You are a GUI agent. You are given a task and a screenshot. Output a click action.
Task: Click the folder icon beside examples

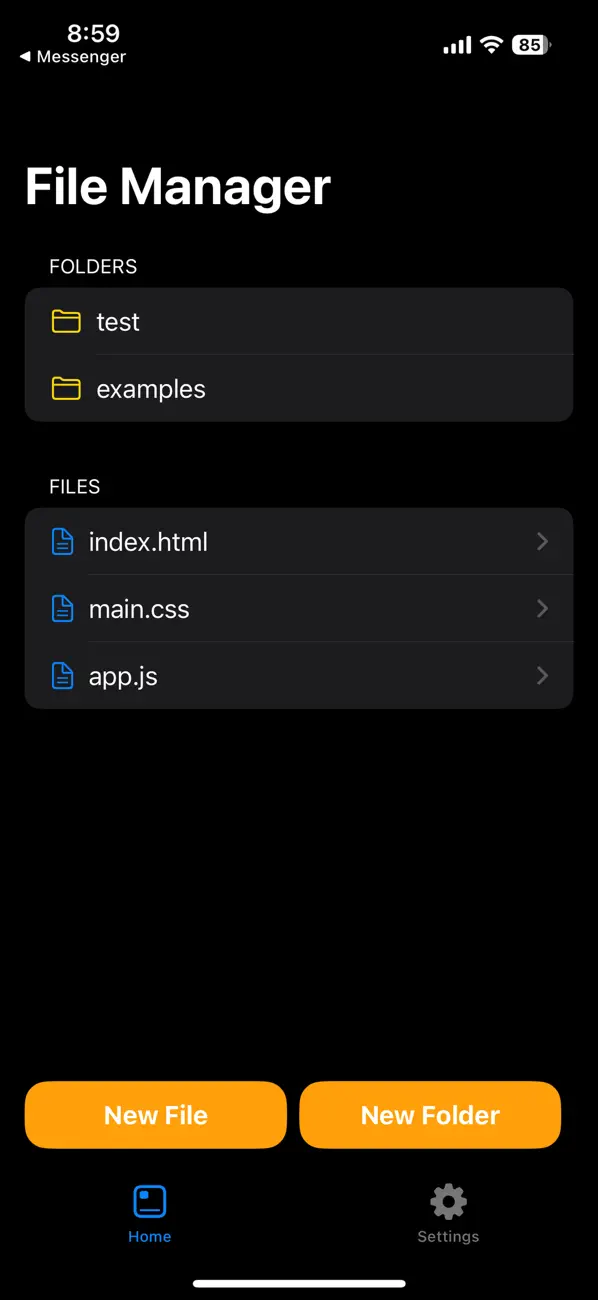(66, 388)
